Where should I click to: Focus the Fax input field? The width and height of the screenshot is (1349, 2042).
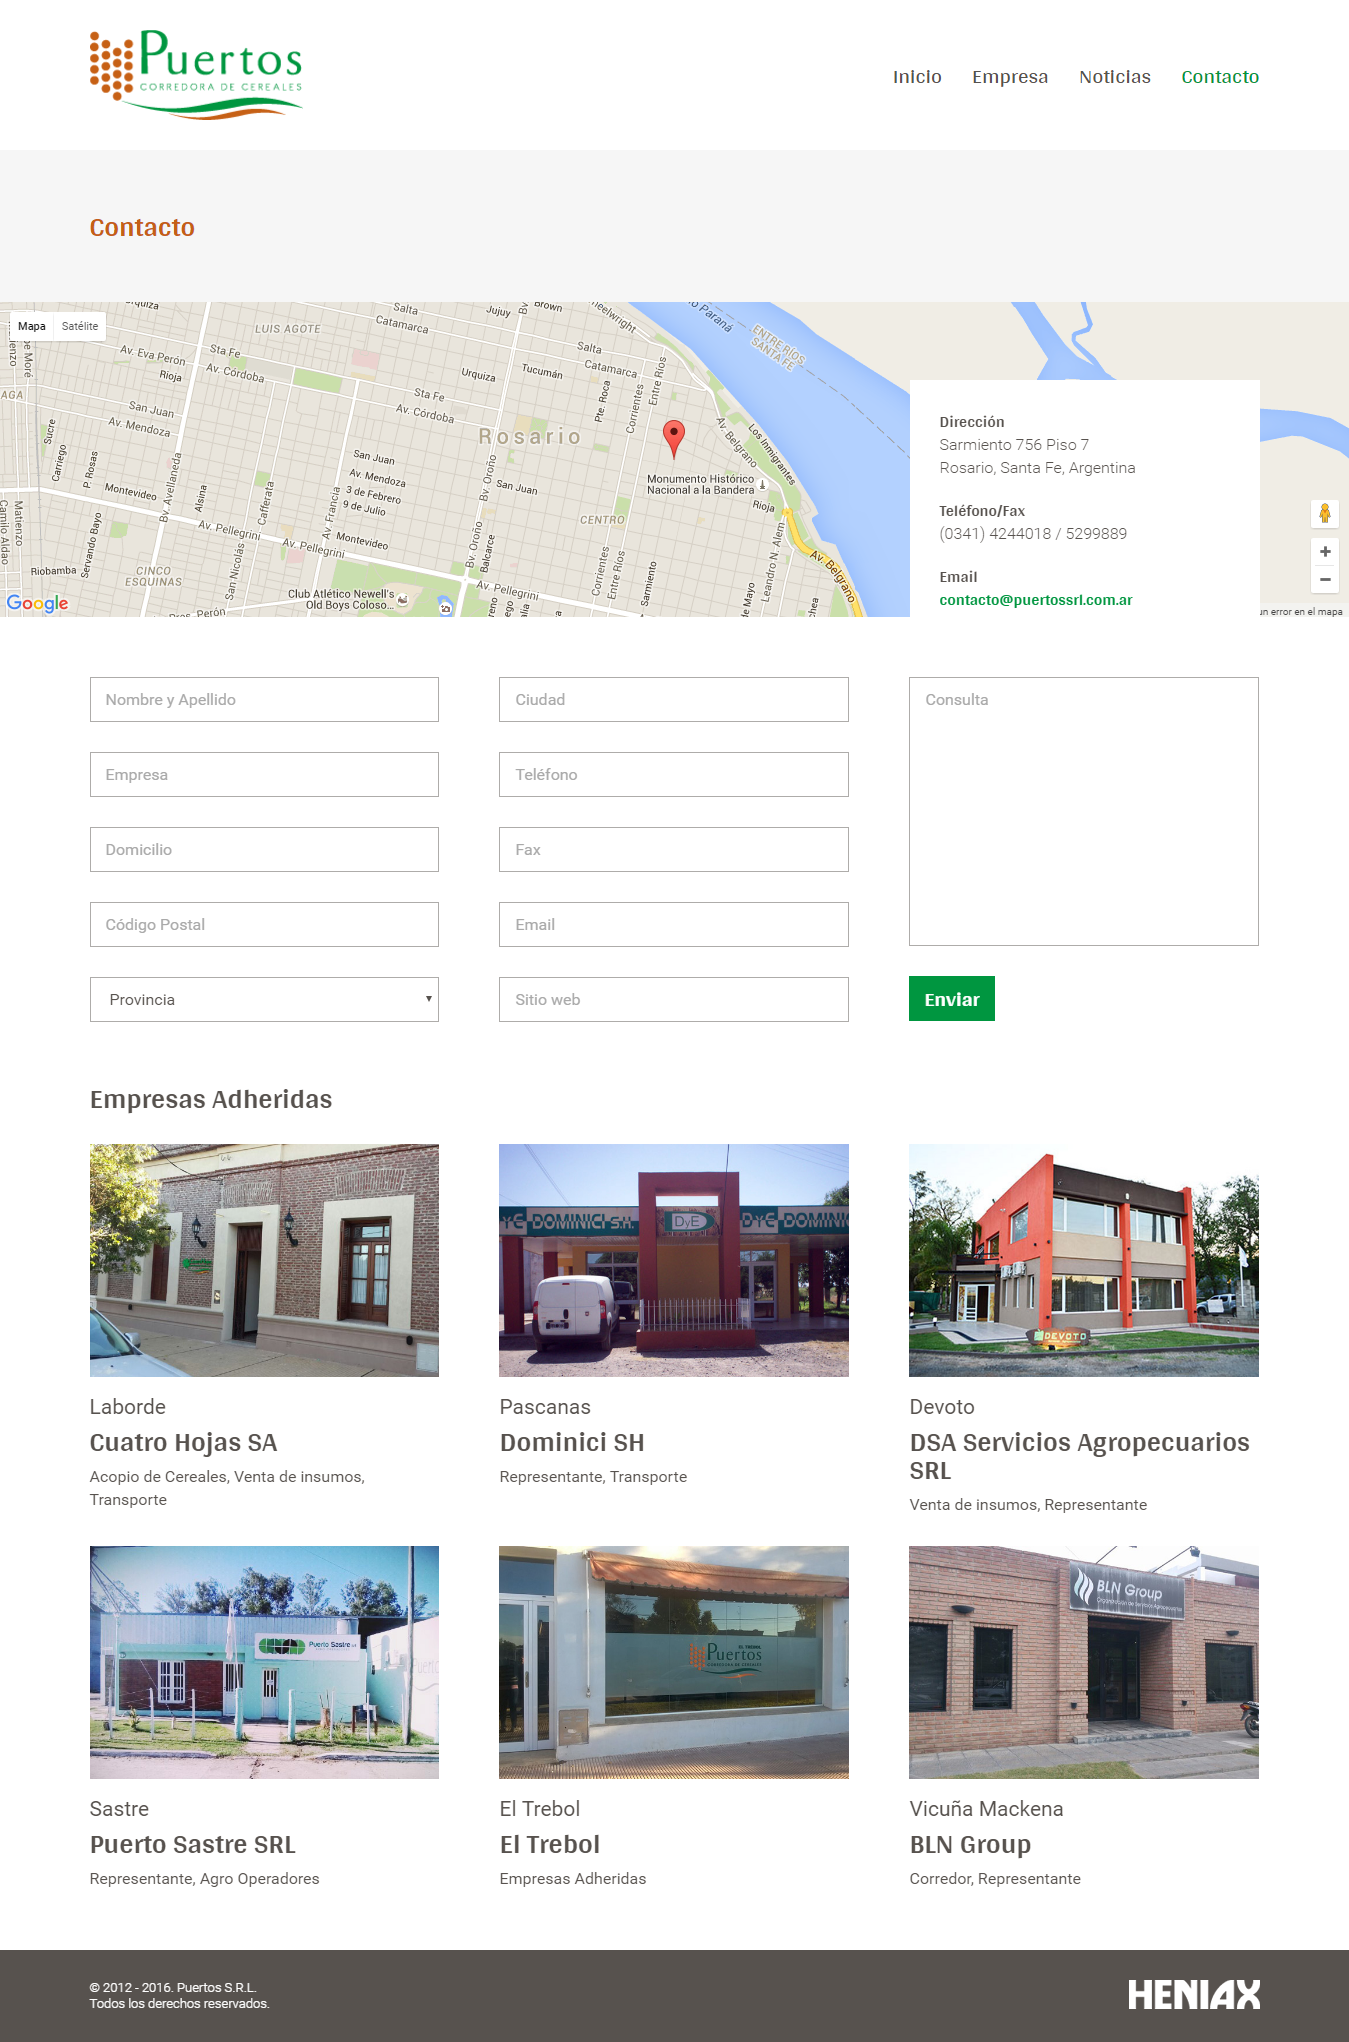click(x=674, y=849)
